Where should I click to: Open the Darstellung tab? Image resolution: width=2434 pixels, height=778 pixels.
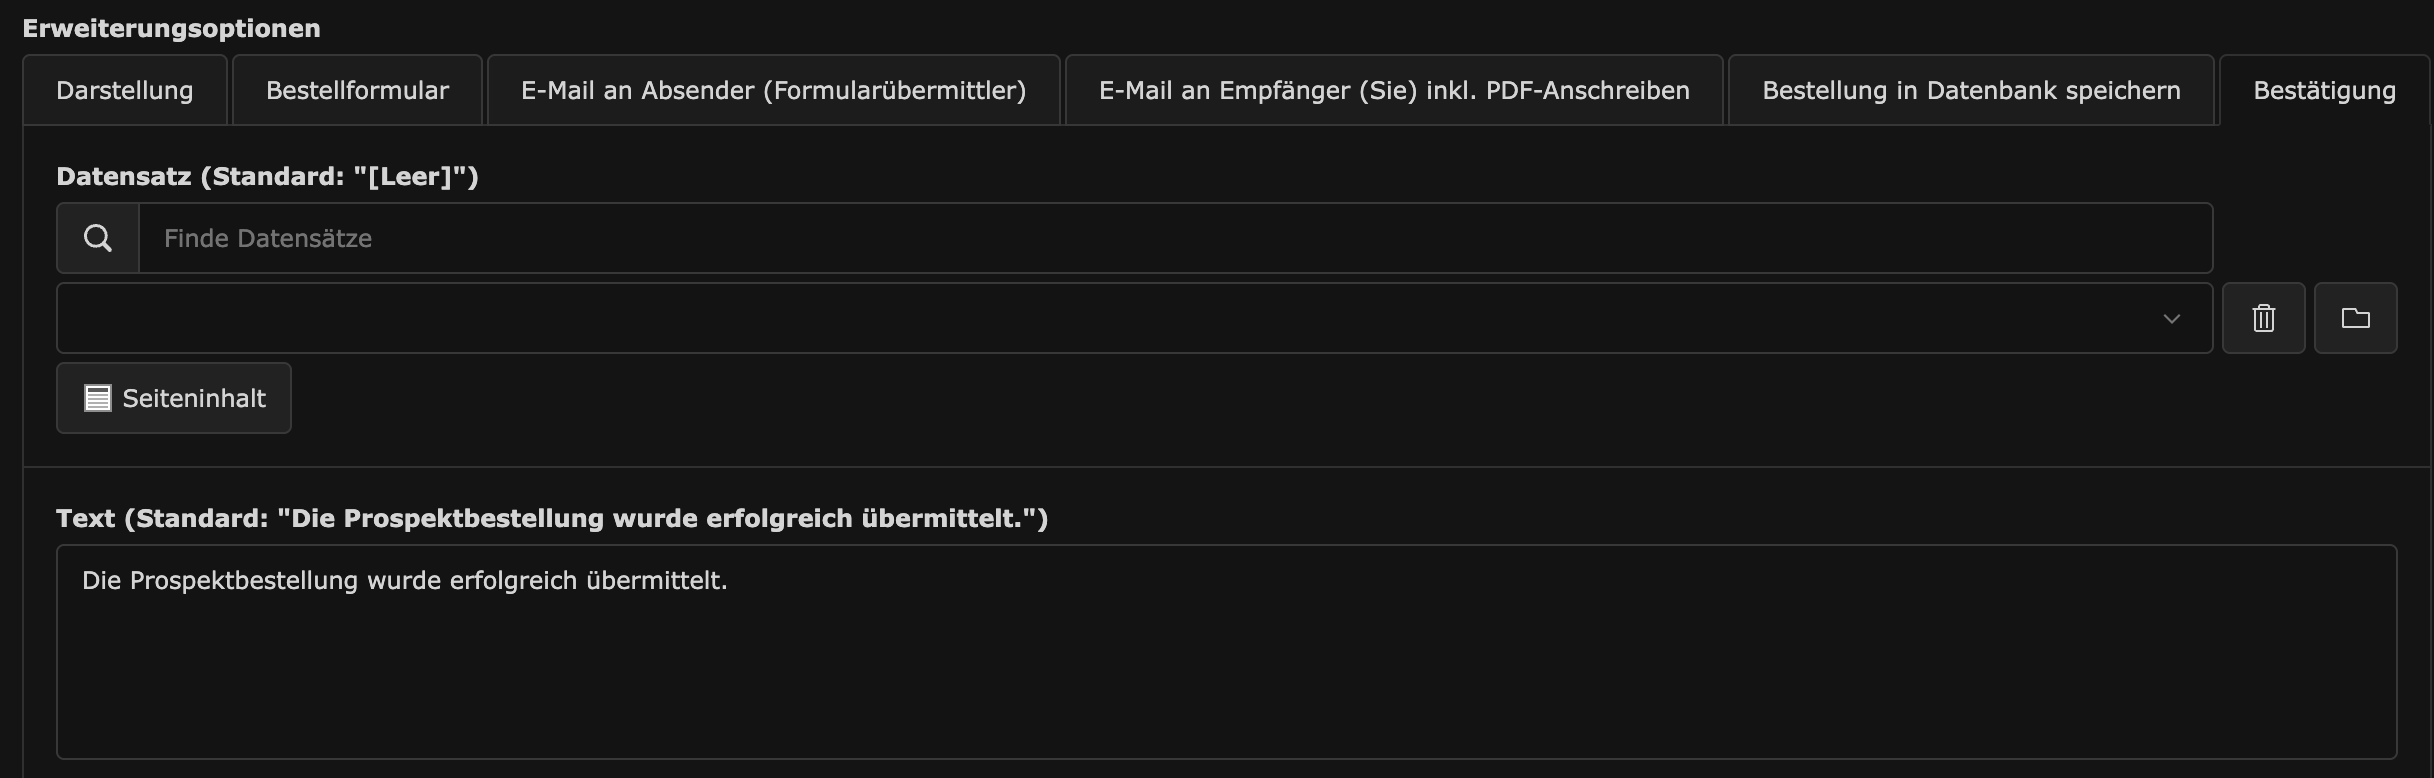pos(125,90)
